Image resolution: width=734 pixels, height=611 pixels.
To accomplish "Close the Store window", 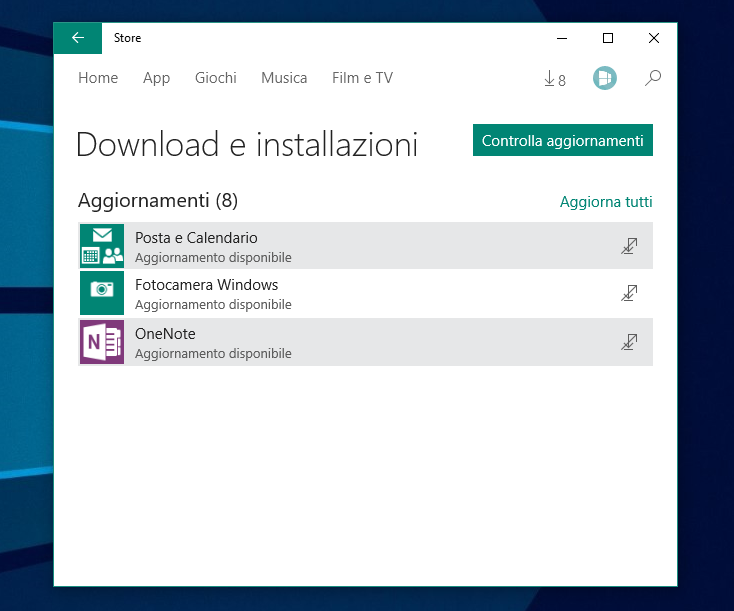I will [x=654, y=38].
